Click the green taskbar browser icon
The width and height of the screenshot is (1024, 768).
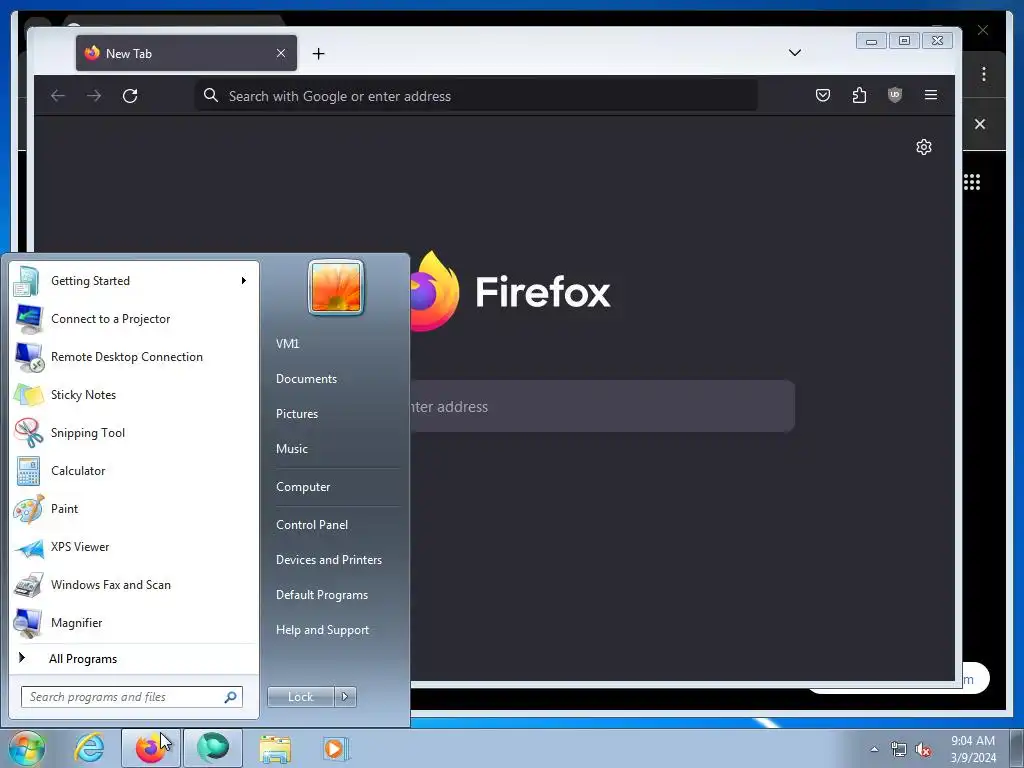point(213,748)
